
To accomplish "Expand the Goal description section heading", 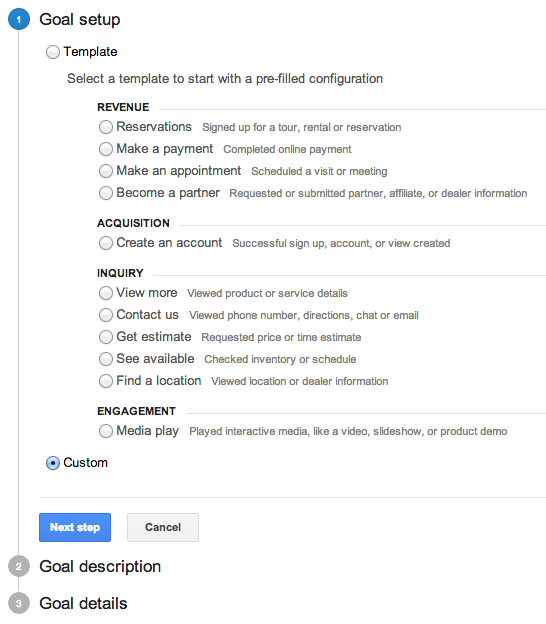I will (x=100, y=566).
